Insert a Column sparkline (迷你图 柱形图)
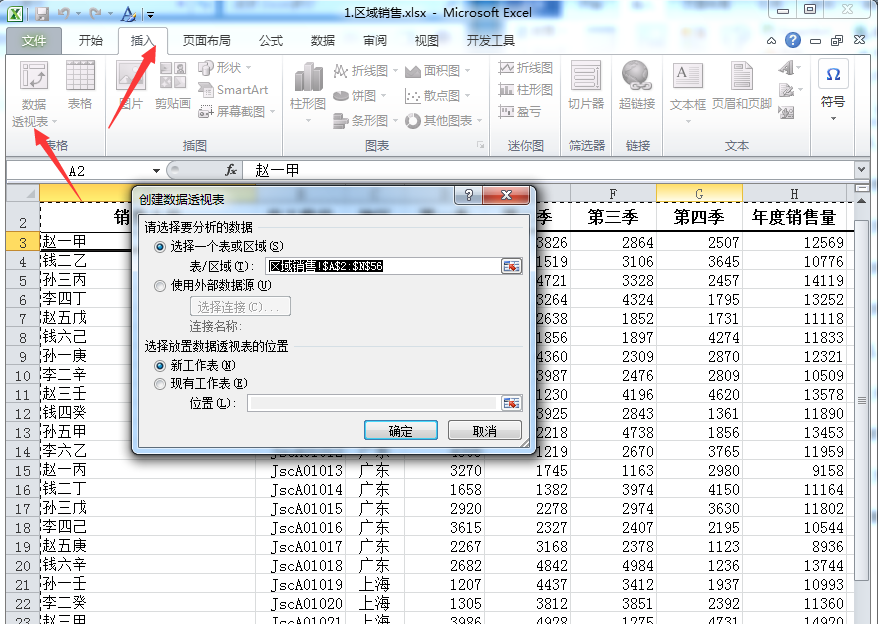 point(525,90)
